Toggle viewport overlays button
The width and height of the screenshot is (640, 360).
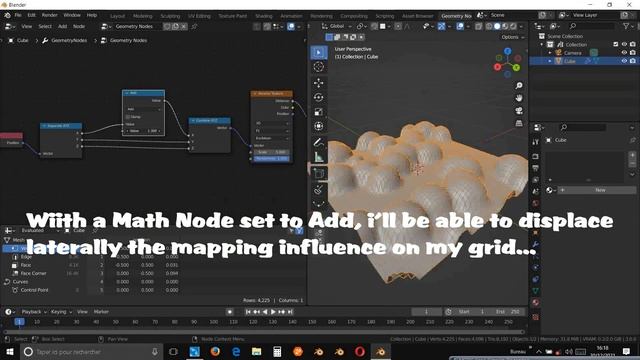click(x=460, y=27)
